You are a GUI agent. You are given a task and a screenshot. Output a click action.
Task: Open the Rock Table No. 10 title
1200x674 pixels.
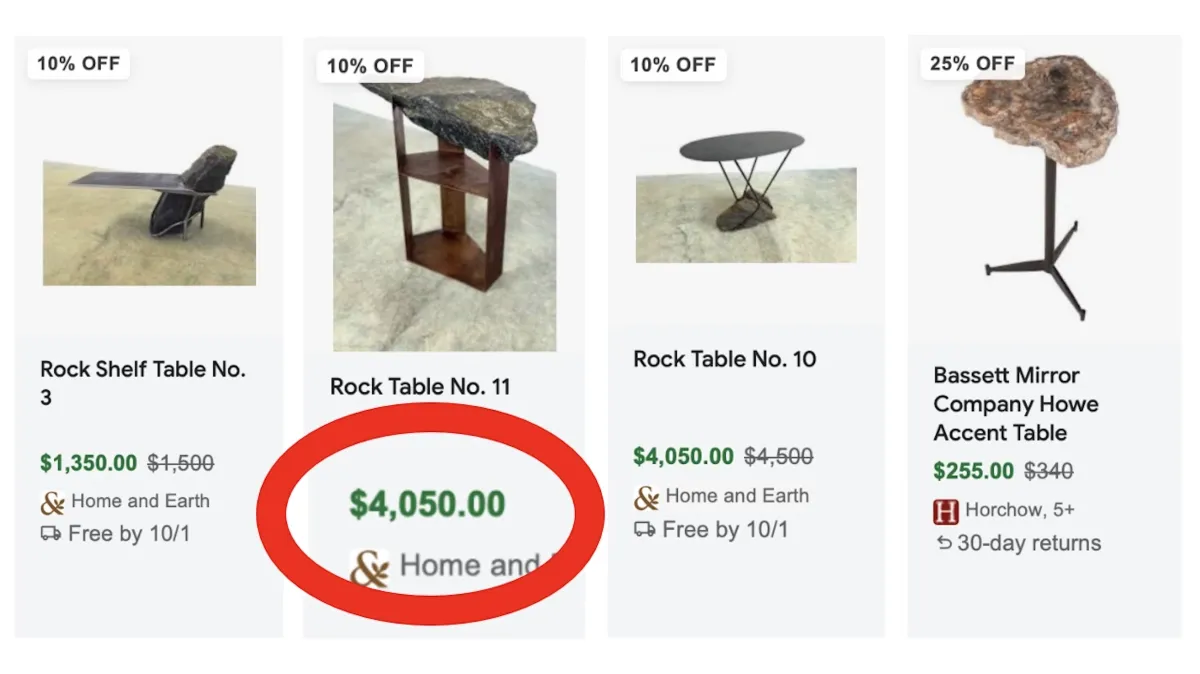pyautogui.click(x=725, y=359)
